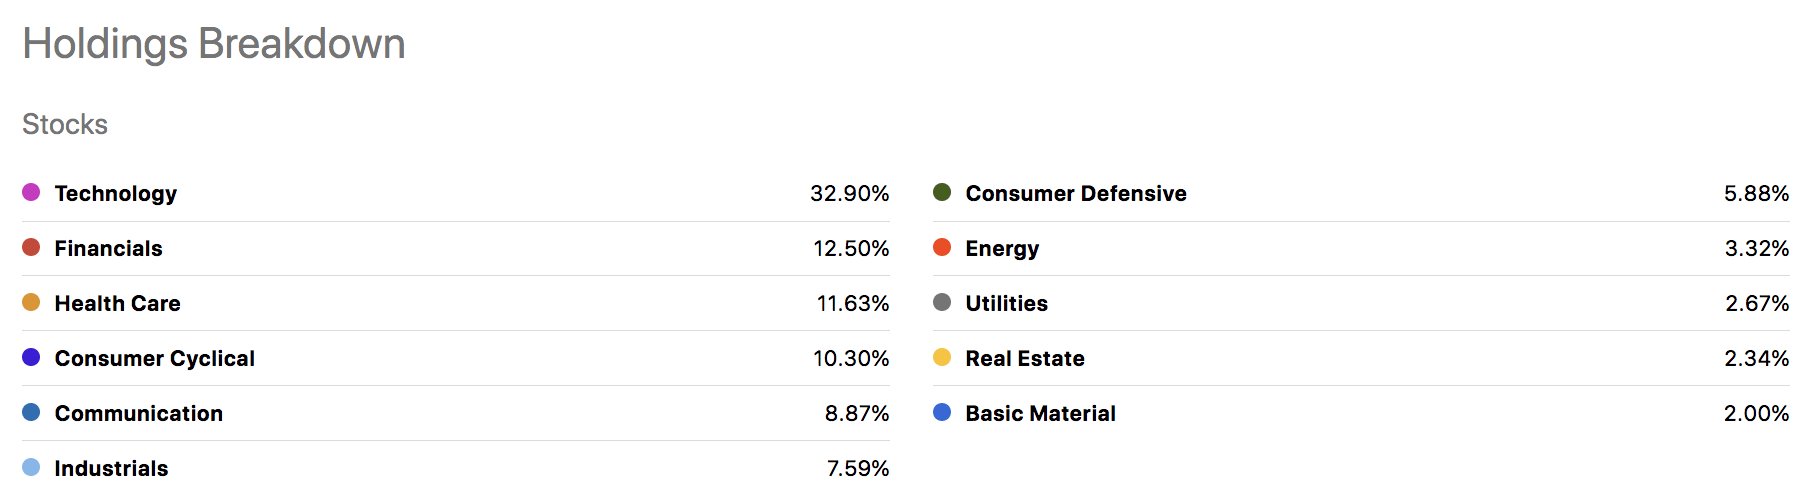Click the Holdings Breakdown heading
The height and width of the screenshot is (504, 1812).
[214, 44]
